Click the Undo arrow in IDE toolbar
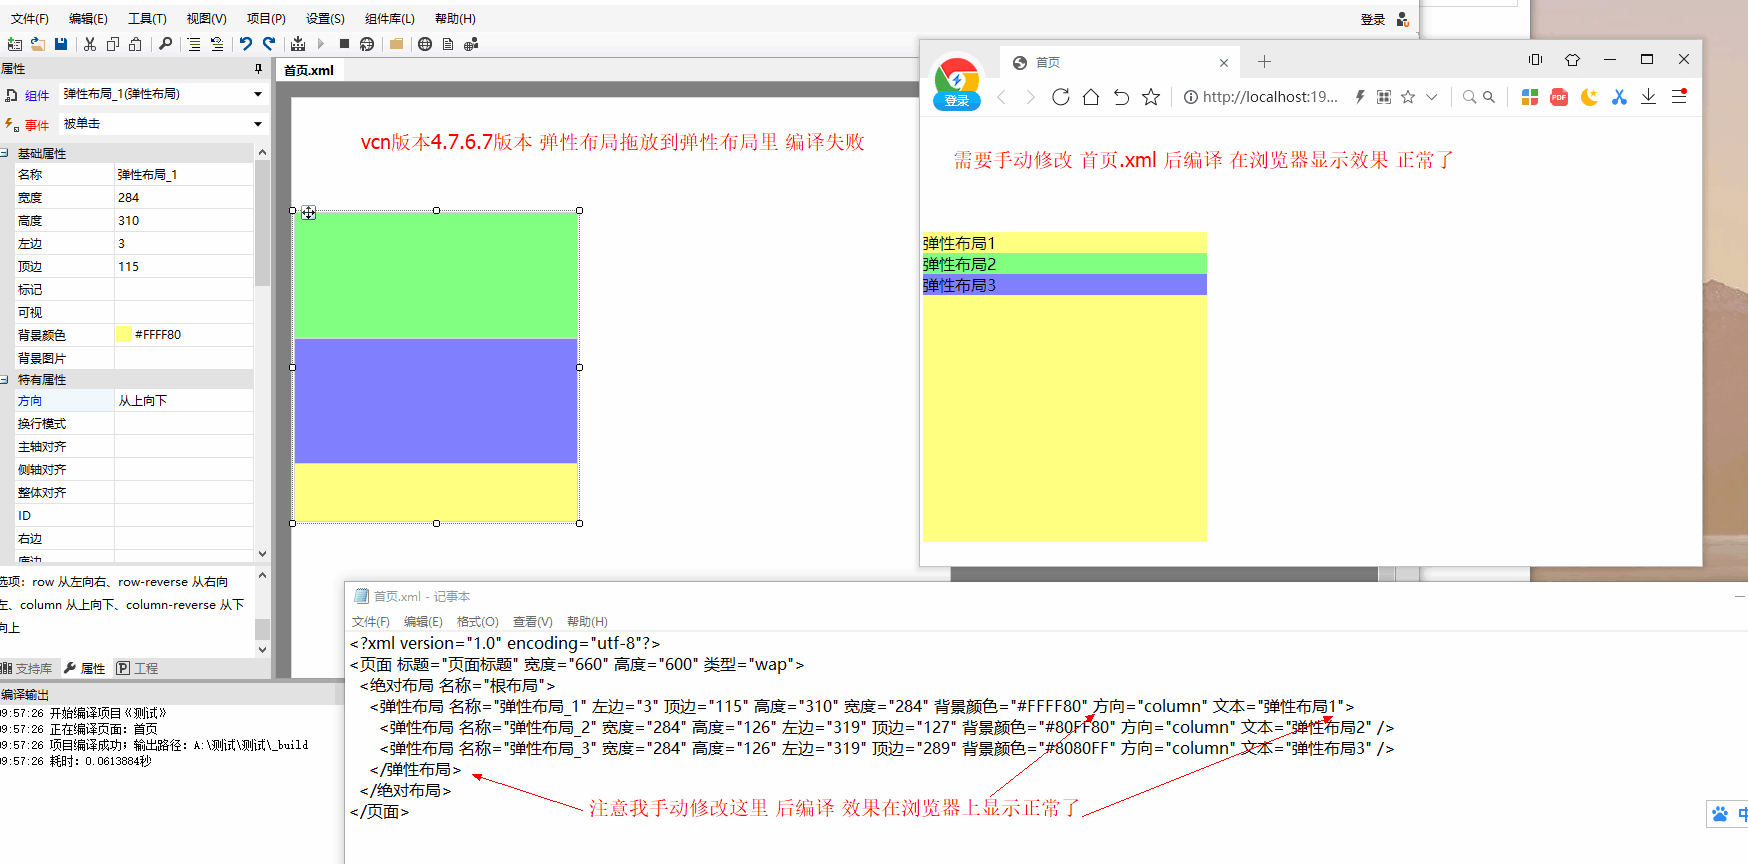The image size is (1748, 864). pos(245,44)
